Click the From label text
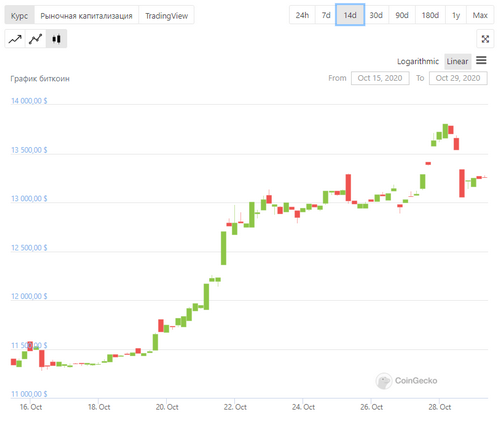This screenshot has width=500, height=427. [x=337, y=78]
